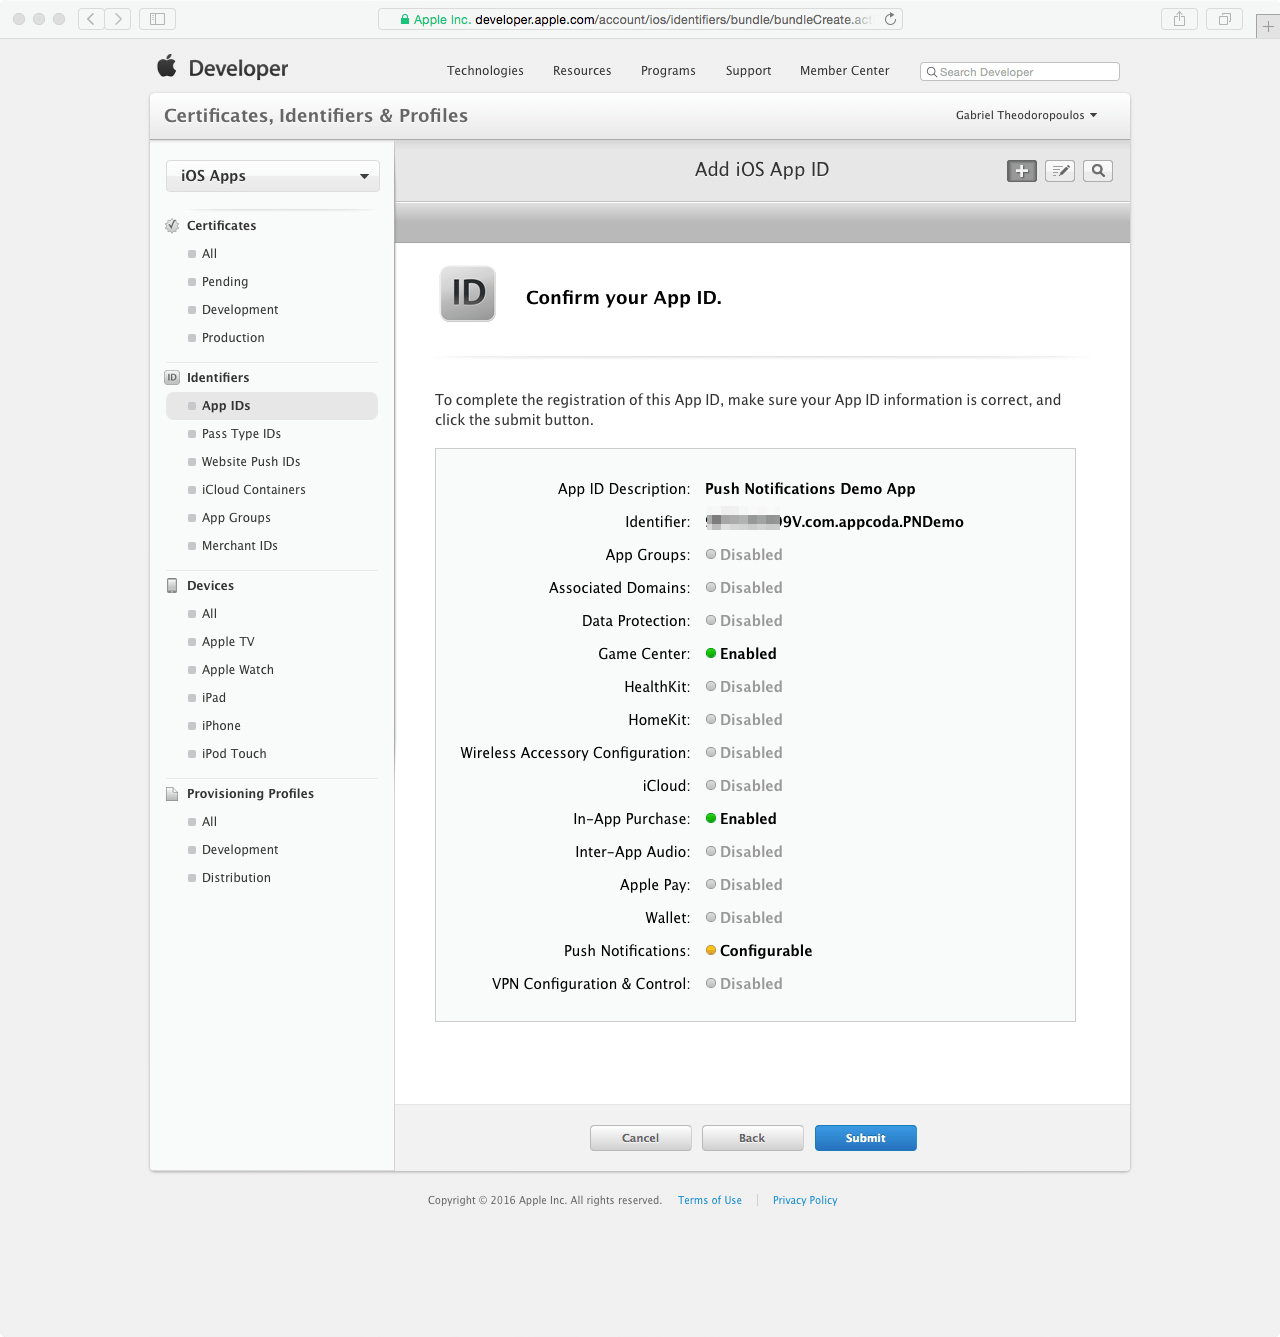Select Development under Provisioning Profiles
1280x1337 pixels.
[240, 850]
